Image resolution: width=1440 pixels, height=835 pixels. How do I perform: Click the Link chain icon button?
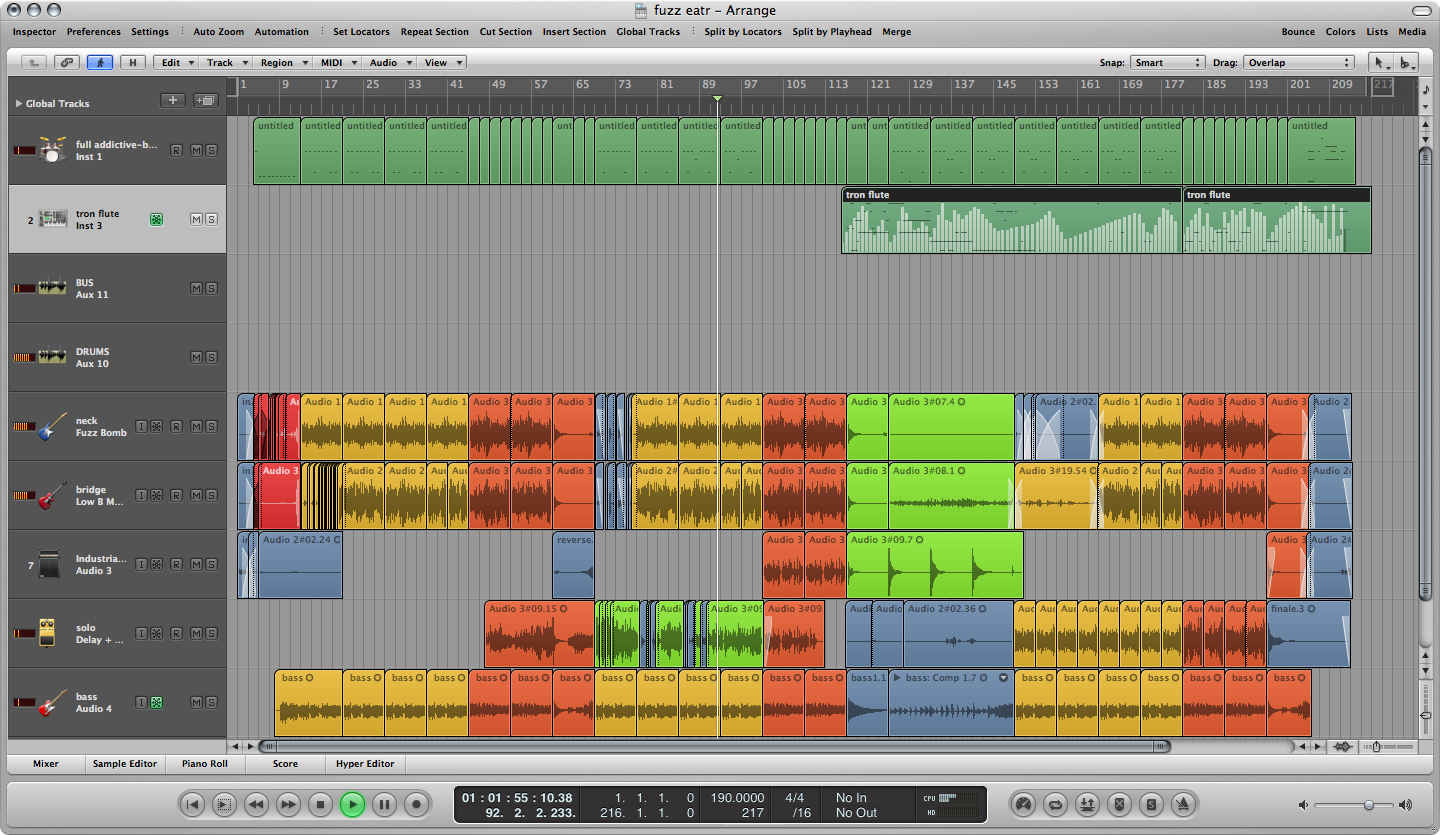tap(66, 62)
